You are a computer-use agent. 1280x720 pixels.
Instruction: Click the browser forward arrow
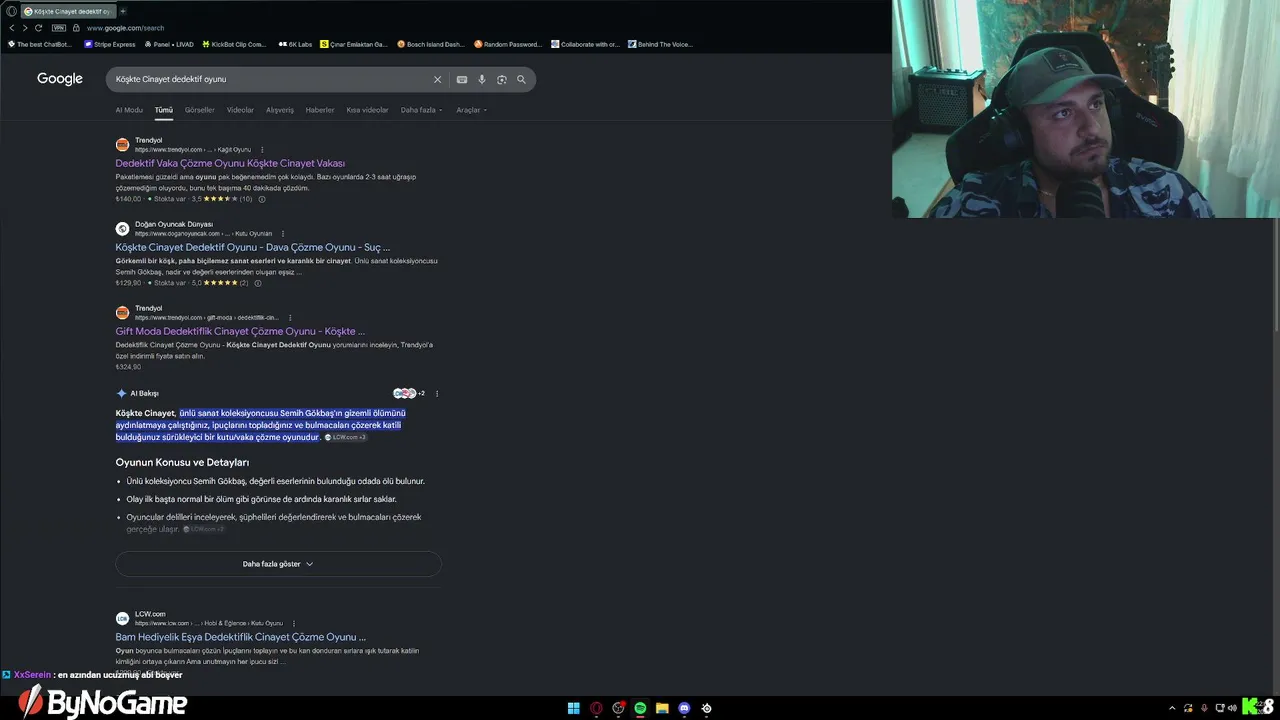coord(25,28)
